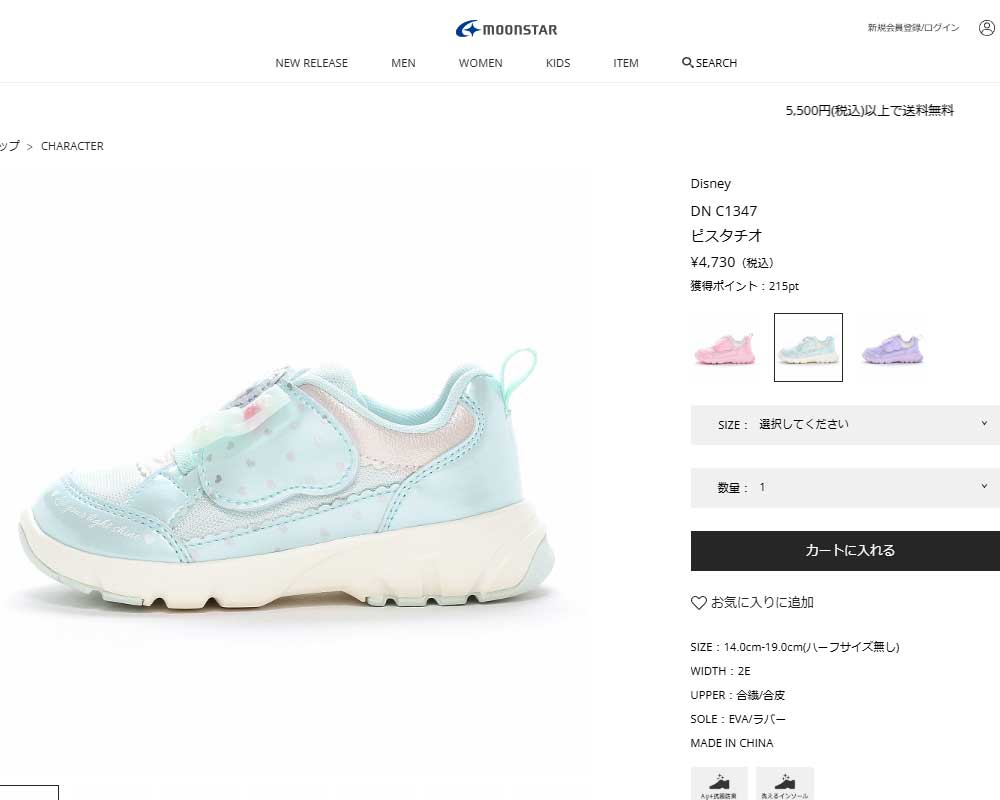Click the add to cart button
The image size is (1000, 800).
pyautogui.click(x=845, y=551)
